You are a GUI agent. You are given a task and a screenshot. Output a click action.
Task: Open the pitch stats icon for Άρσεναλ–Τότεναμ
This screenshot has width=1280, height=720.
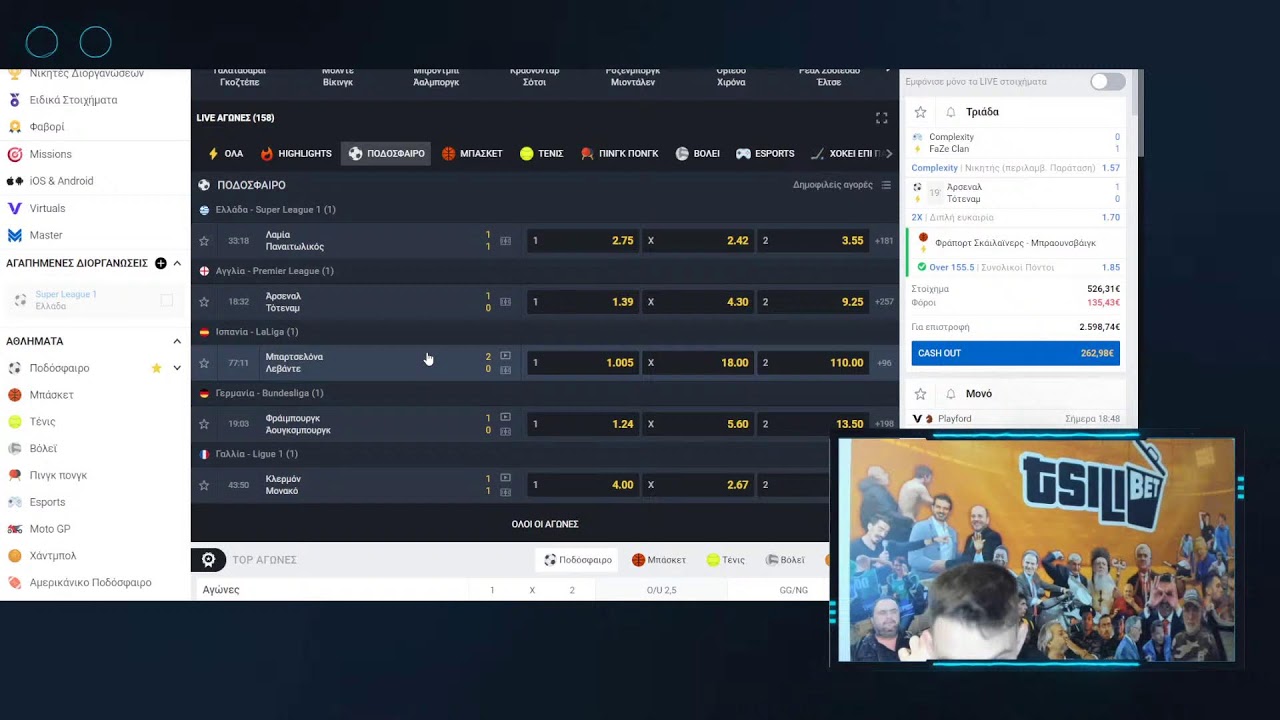505,302
